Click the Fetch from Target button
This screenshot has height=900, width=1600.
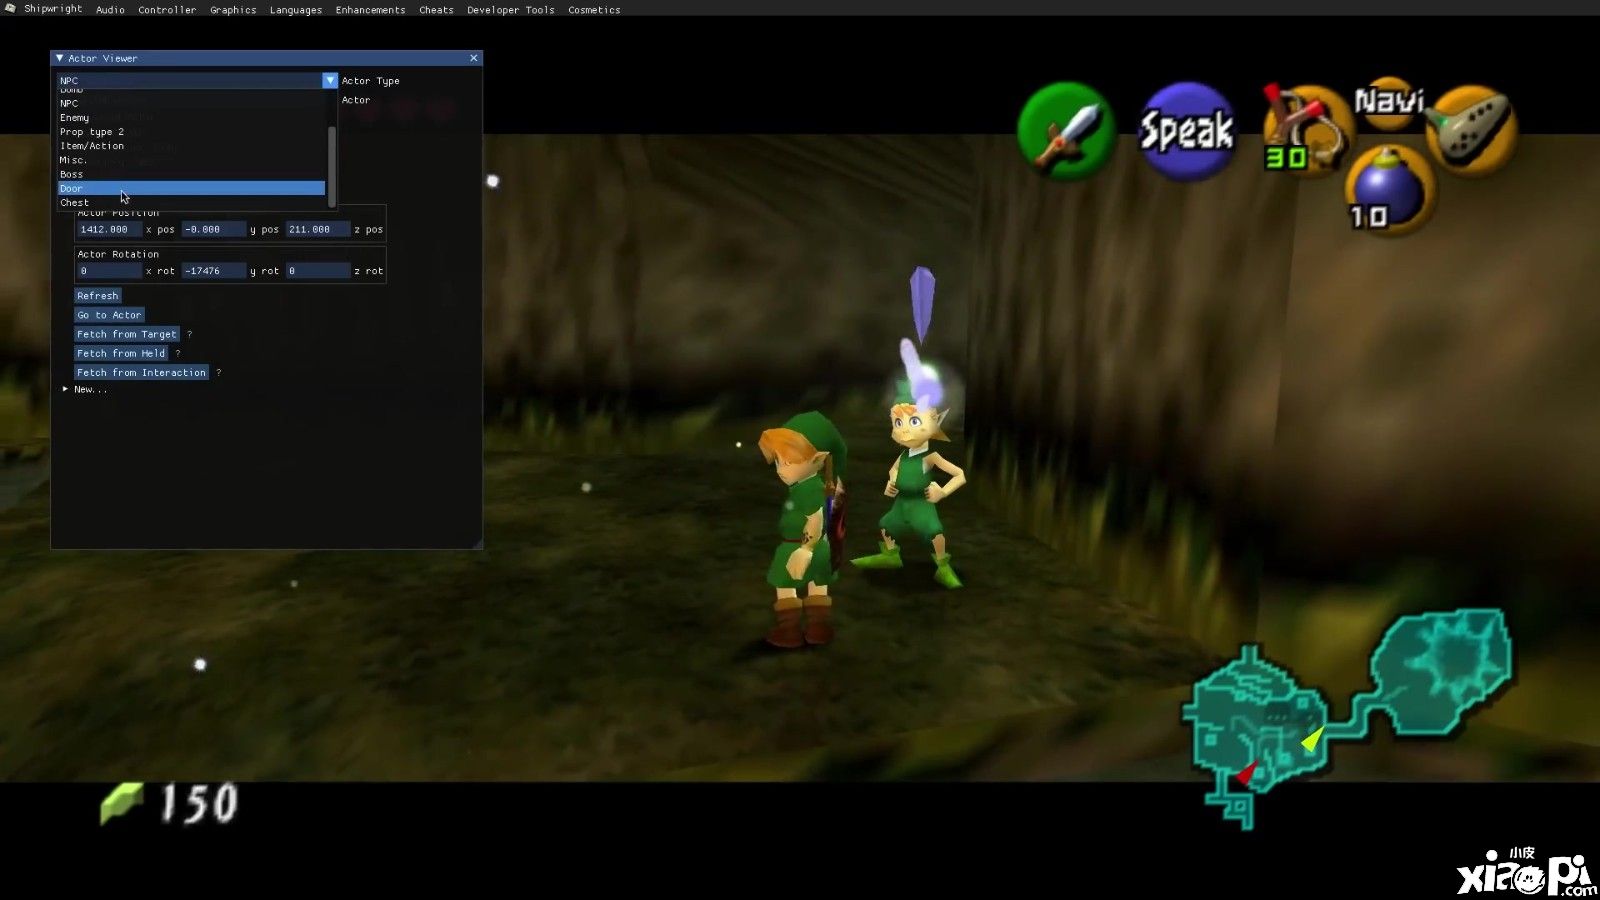pyautogui.click(x=127, y=334)
